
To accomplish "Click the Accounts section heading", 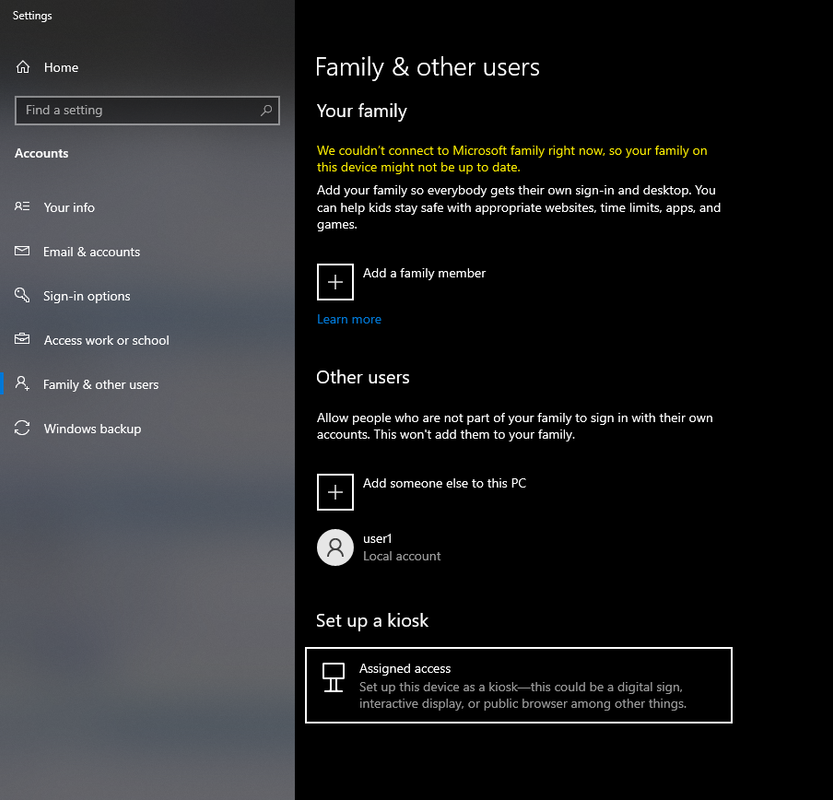I will point(41,153).
